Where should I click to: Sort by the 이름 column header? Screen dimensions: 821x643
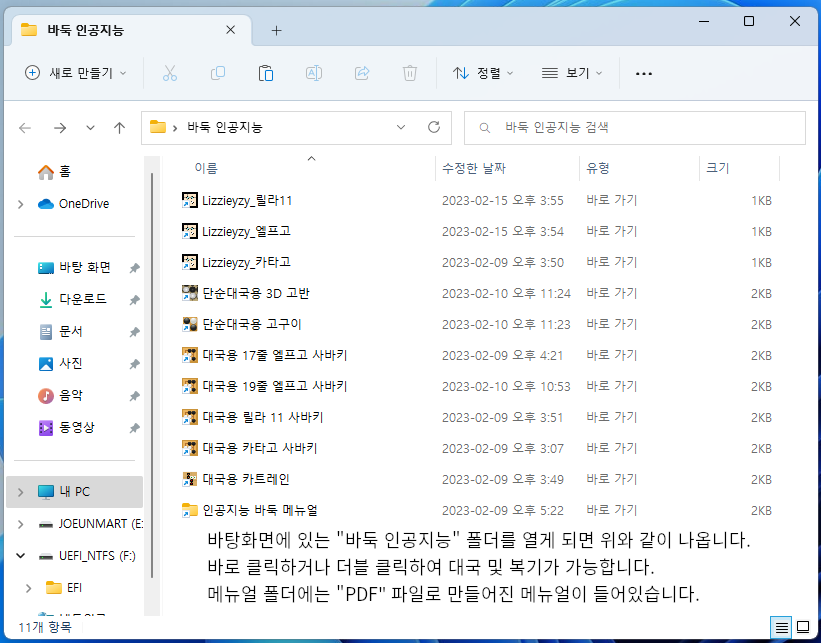[206, 168]
